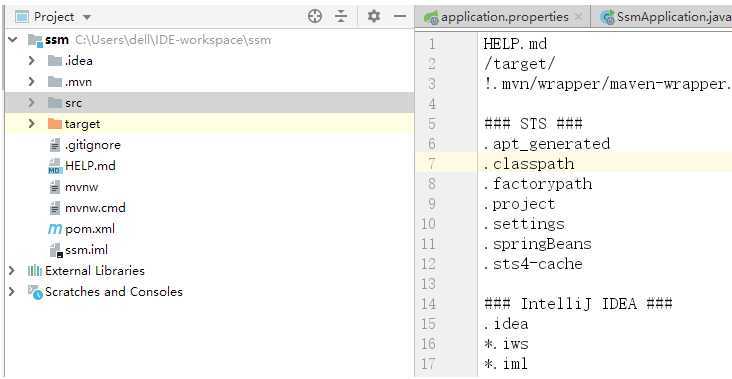Click the application.properties tab Spring icon
Image resolution: width=732 pixels, height=379 pixels.
[x=430, y=18]
